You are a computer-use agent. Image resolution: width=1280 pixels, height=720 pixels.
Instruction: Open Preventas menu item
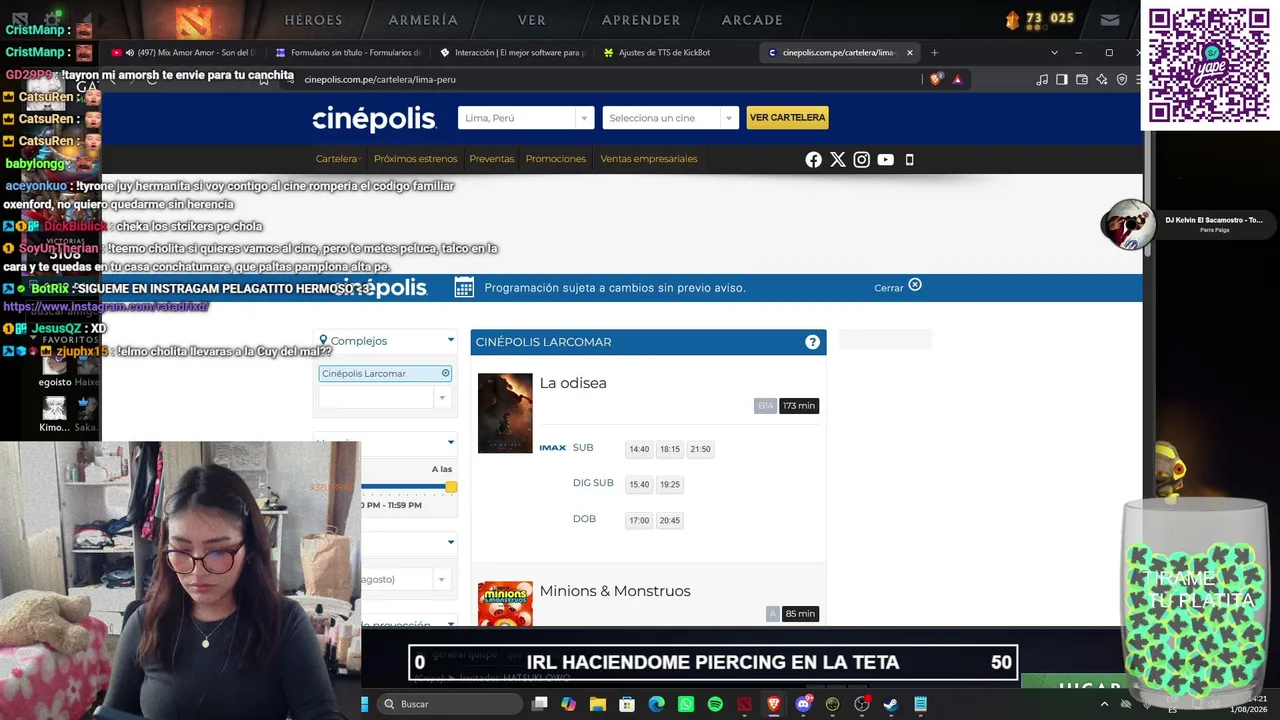pos(492,159)
